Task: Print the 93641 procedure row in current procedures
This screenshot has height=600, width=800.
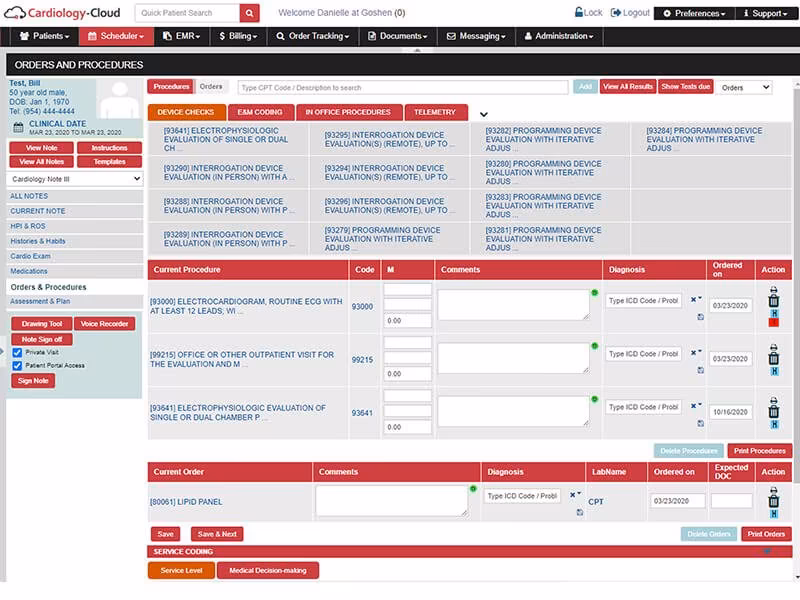Action: (773, 401)
